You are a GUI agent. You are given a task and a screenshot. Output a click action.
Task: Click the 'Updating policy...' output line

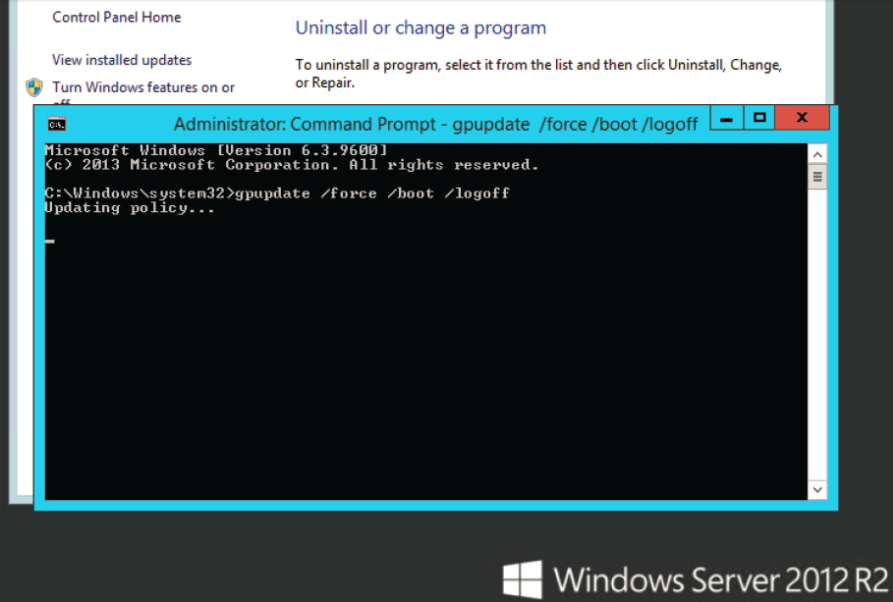pyautogui.click(x=130, y=208)
